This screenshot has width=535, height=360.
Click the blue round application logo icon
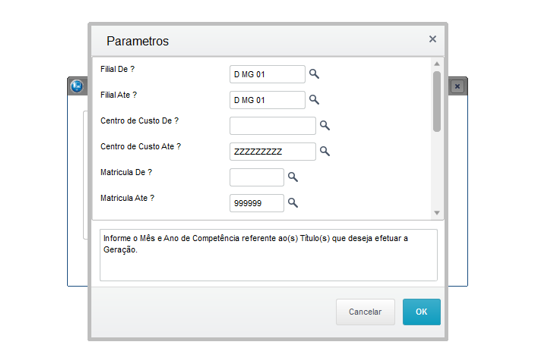(77, 86)
